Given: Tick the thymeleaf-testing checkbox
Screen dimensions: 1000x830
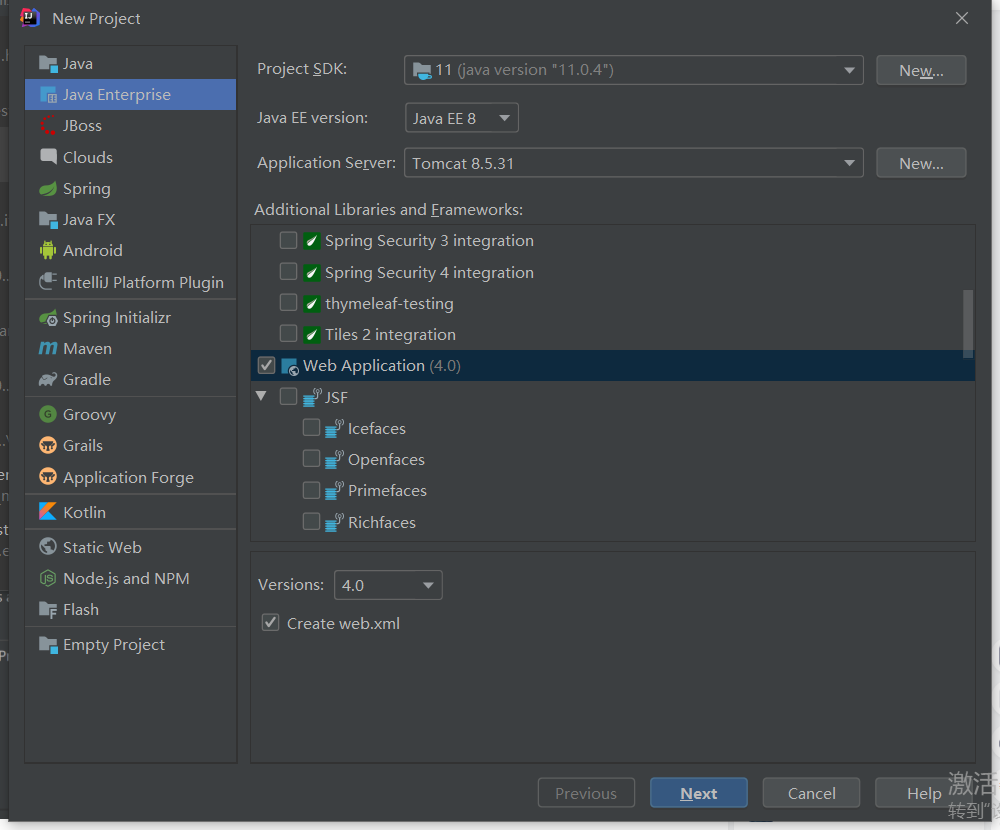Looking at the screenshot, I should click(x=288, y=302).
